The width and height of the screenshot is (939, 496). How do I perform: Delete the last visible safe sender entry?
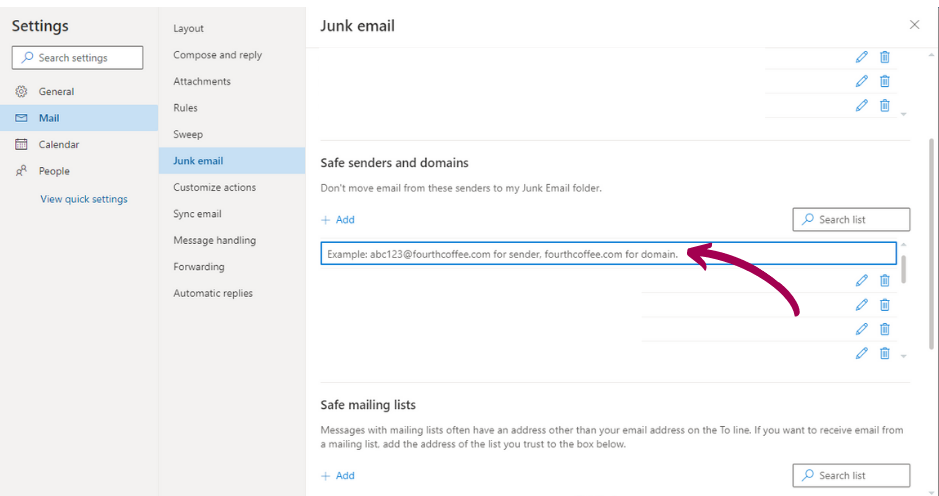(885, 353)
